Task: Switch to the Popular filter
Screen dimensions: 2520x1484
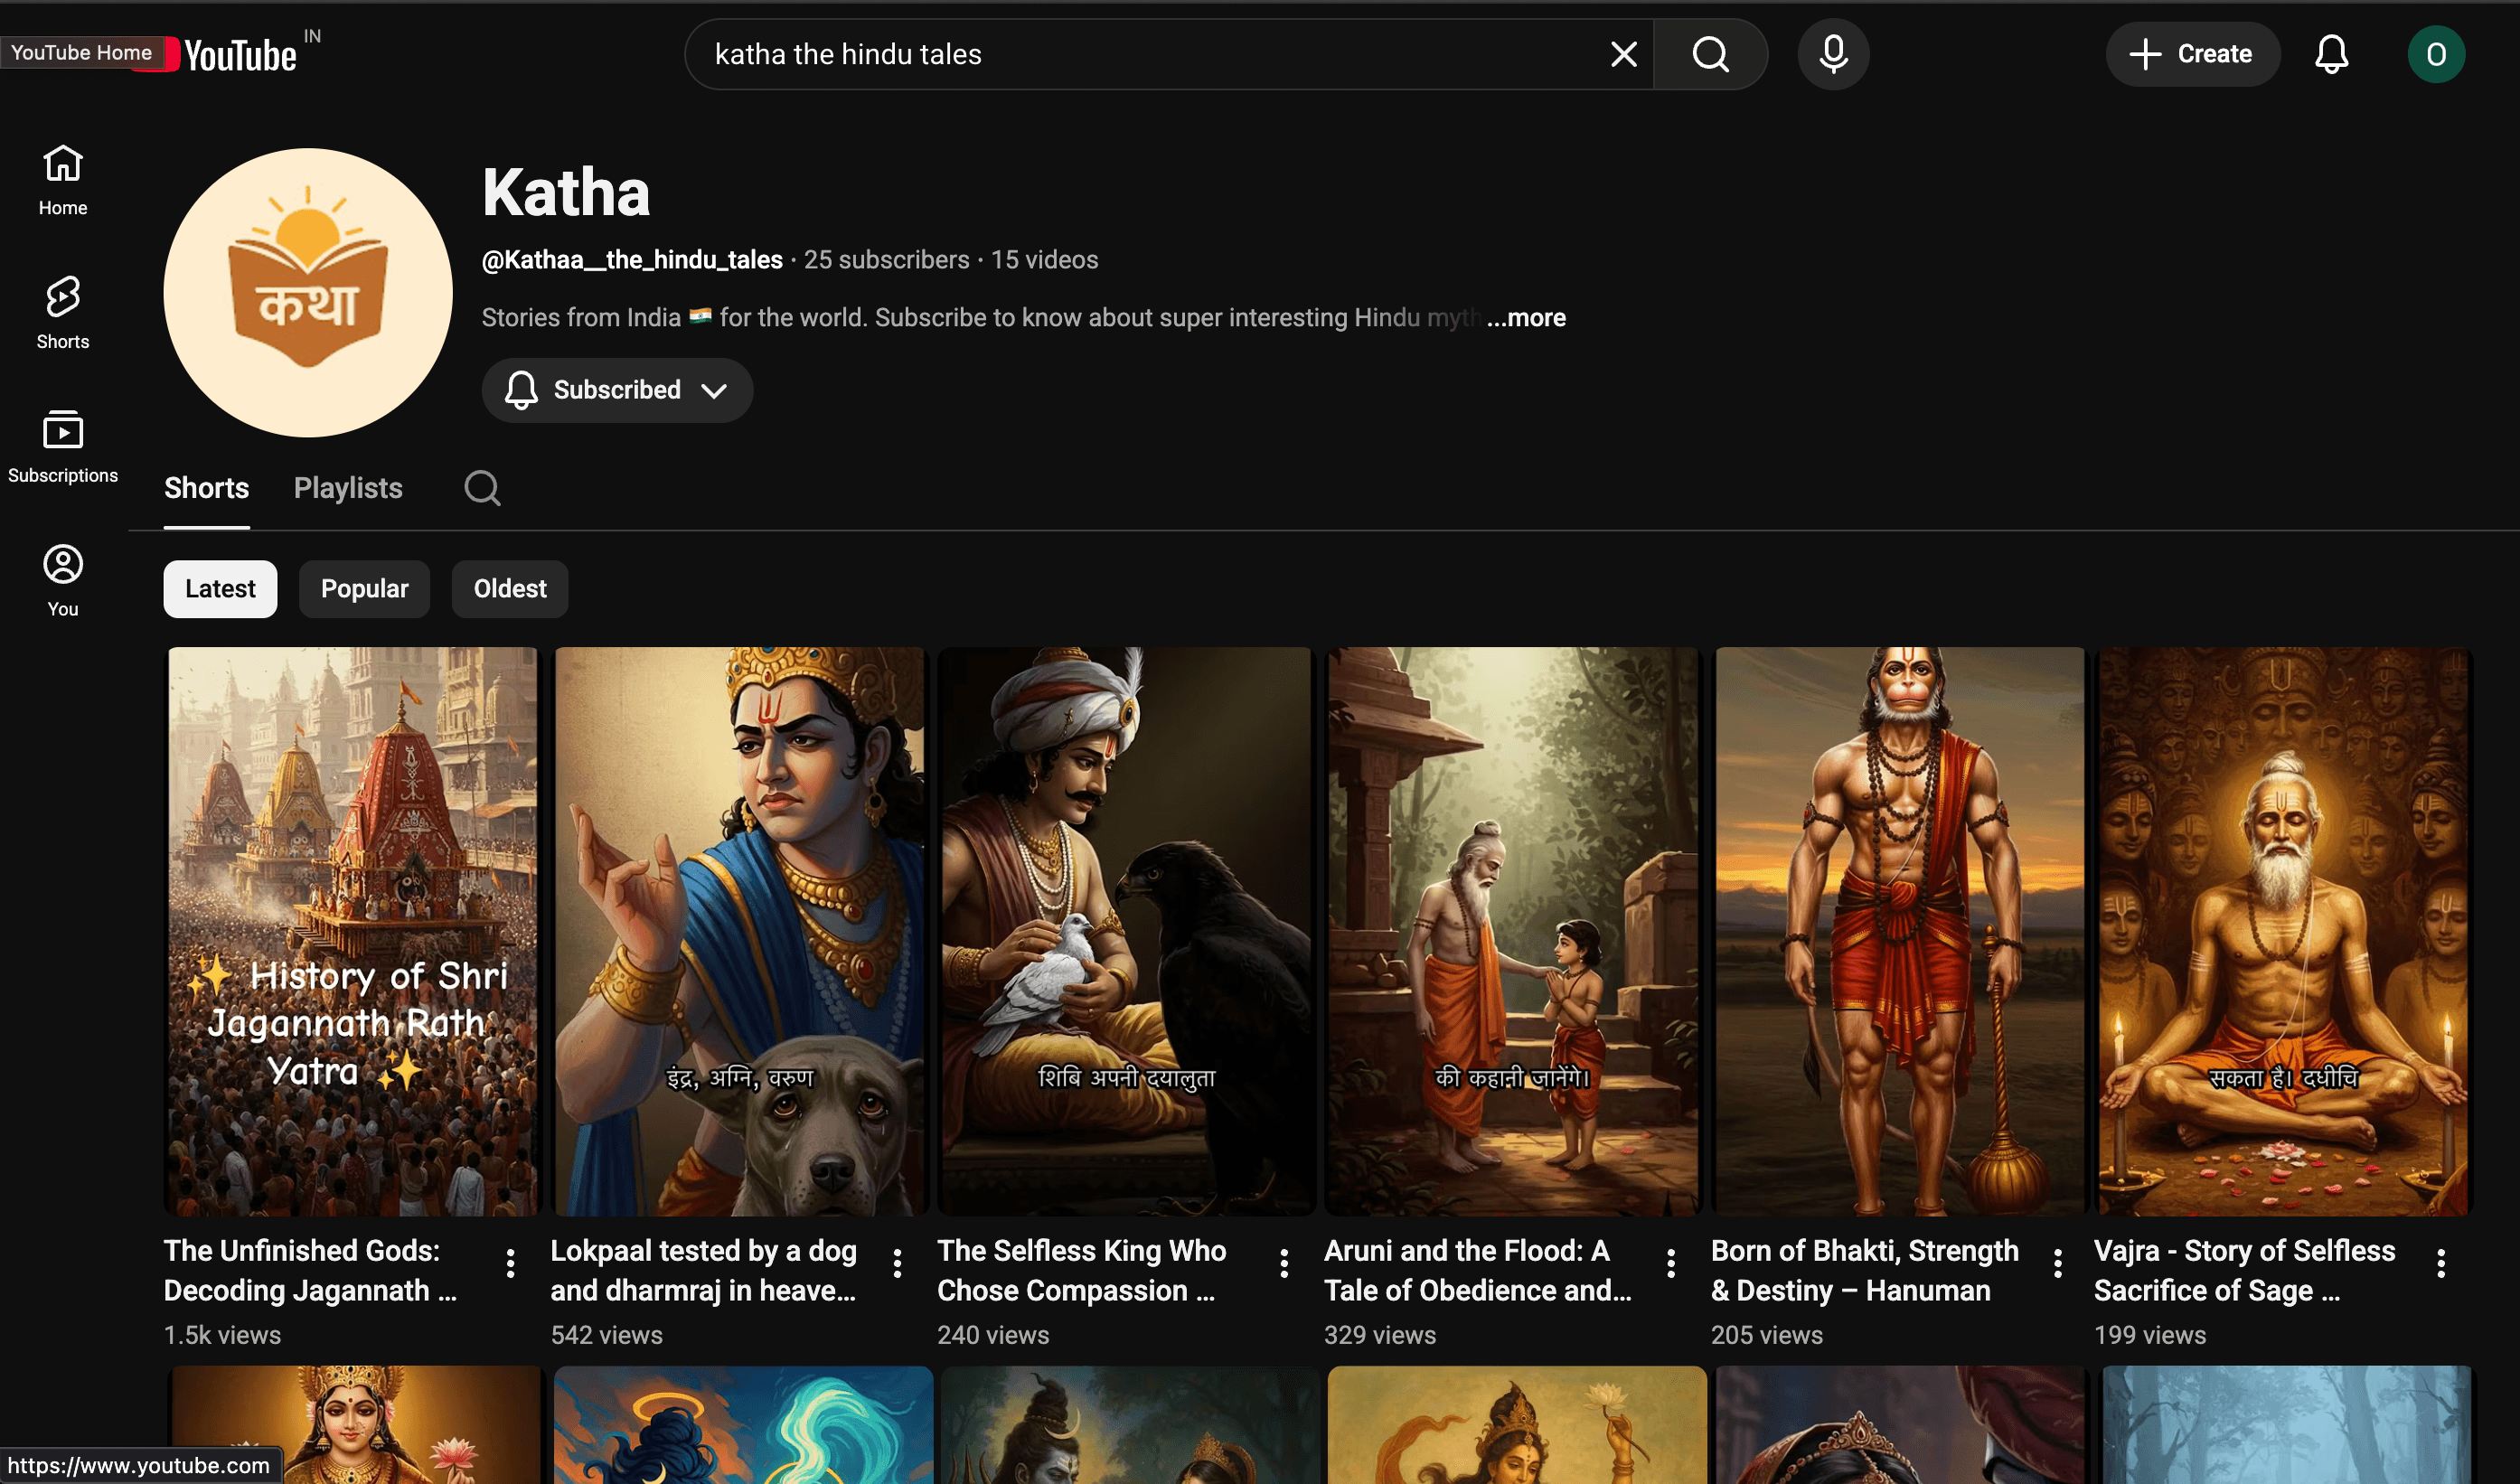Action: coord(364,589)
